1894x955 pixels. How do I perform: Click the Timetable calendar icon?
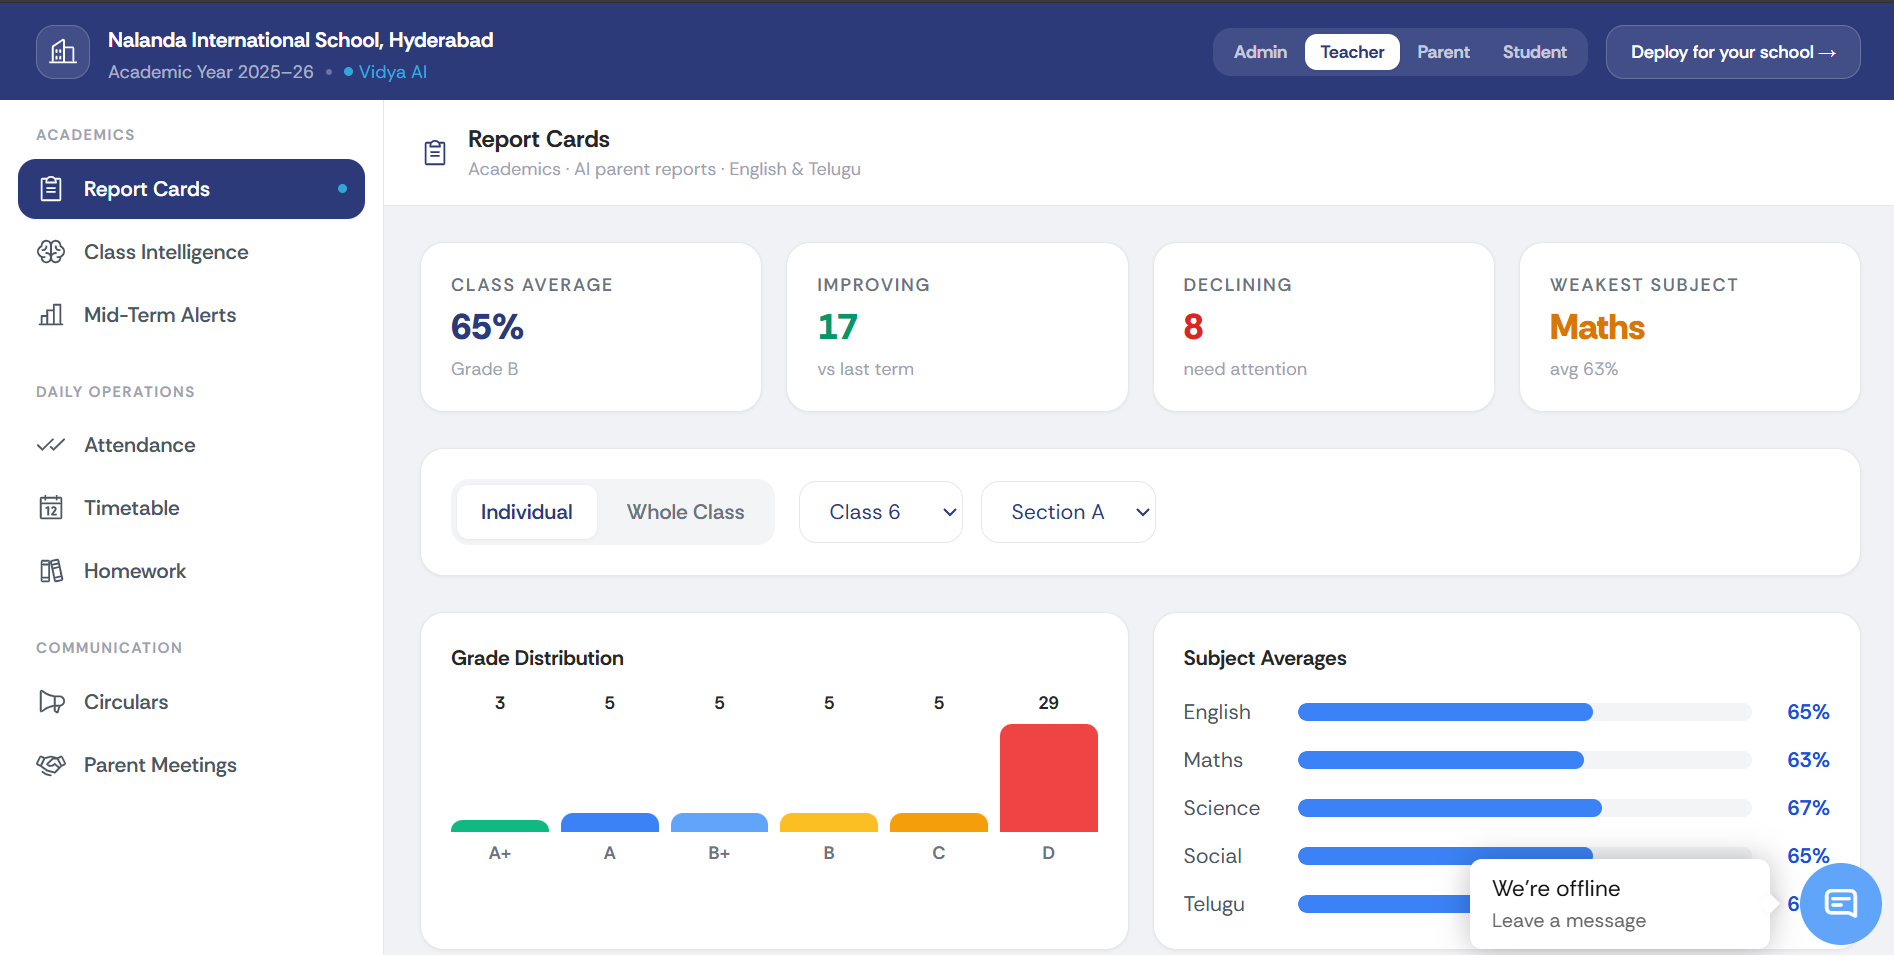[51, 508]
